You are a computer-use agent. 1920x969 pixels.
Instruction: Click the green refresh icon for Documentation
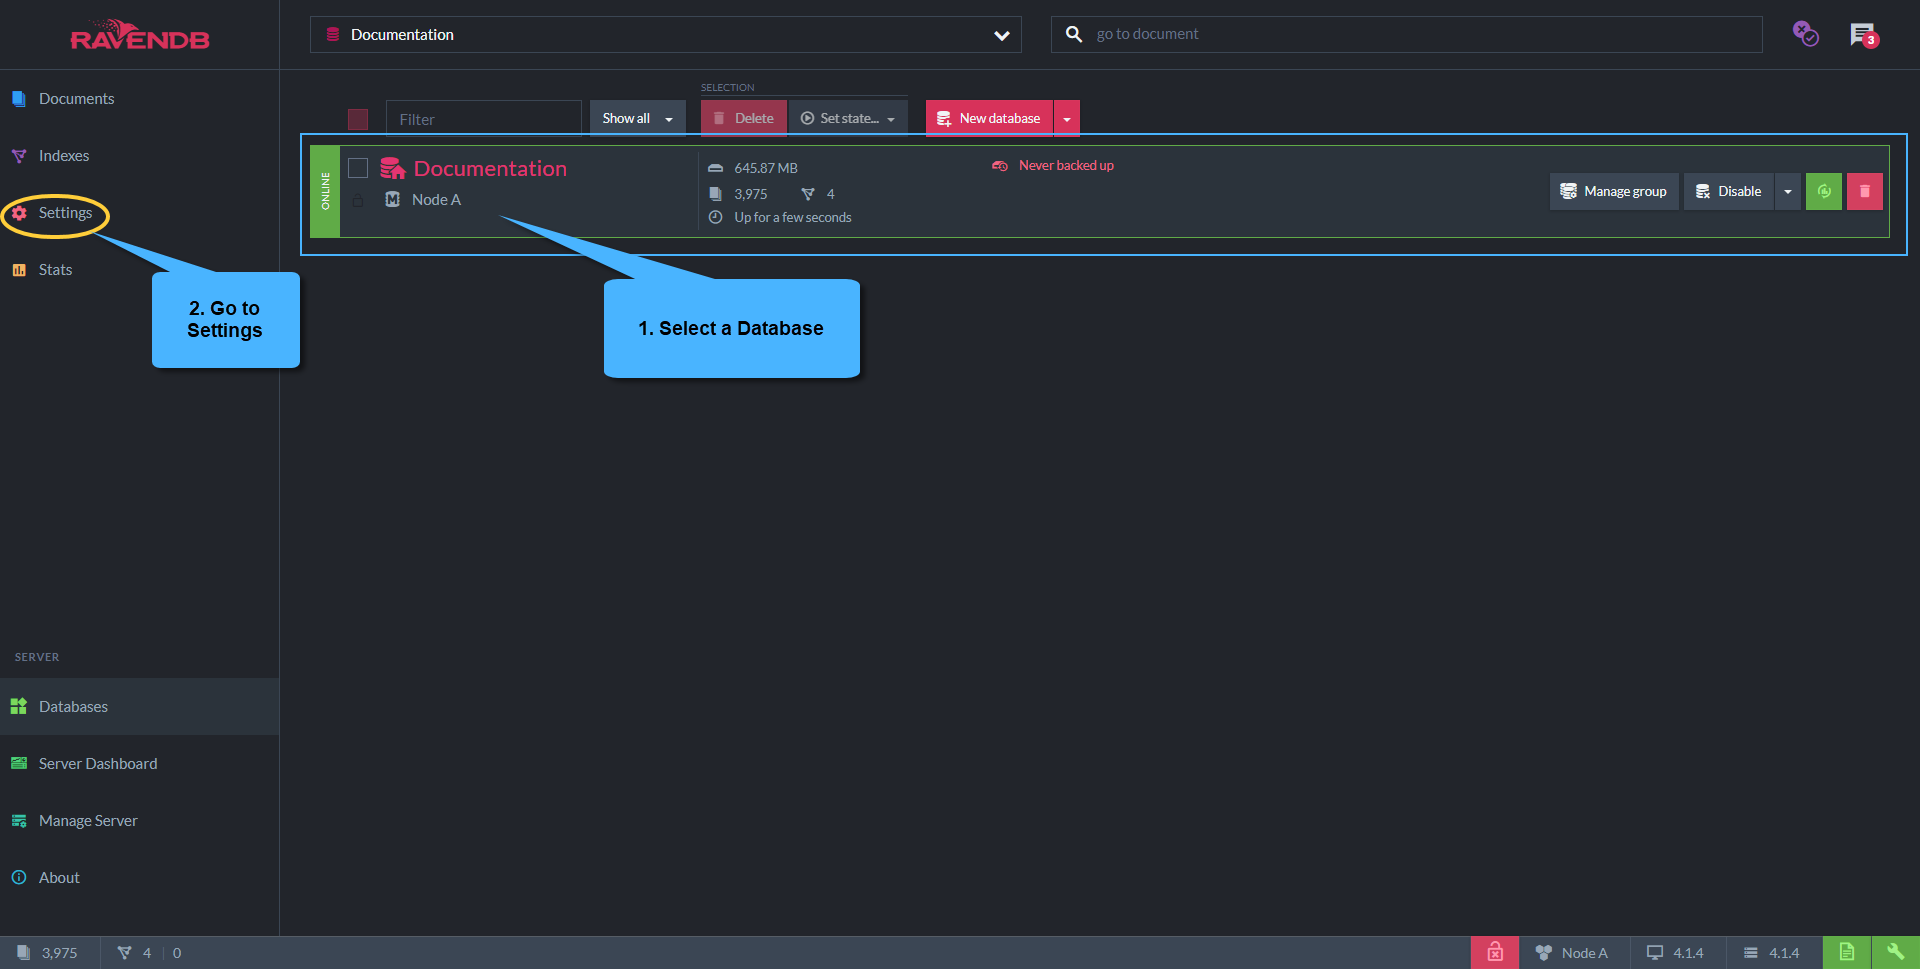click(1824, 191)
